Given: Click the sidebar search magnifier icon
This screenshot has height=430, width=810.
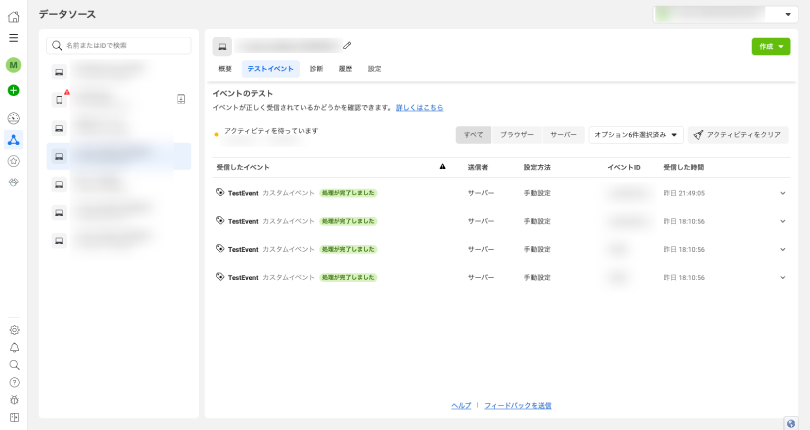Looking at the screenshot, I should coord(14,365).
